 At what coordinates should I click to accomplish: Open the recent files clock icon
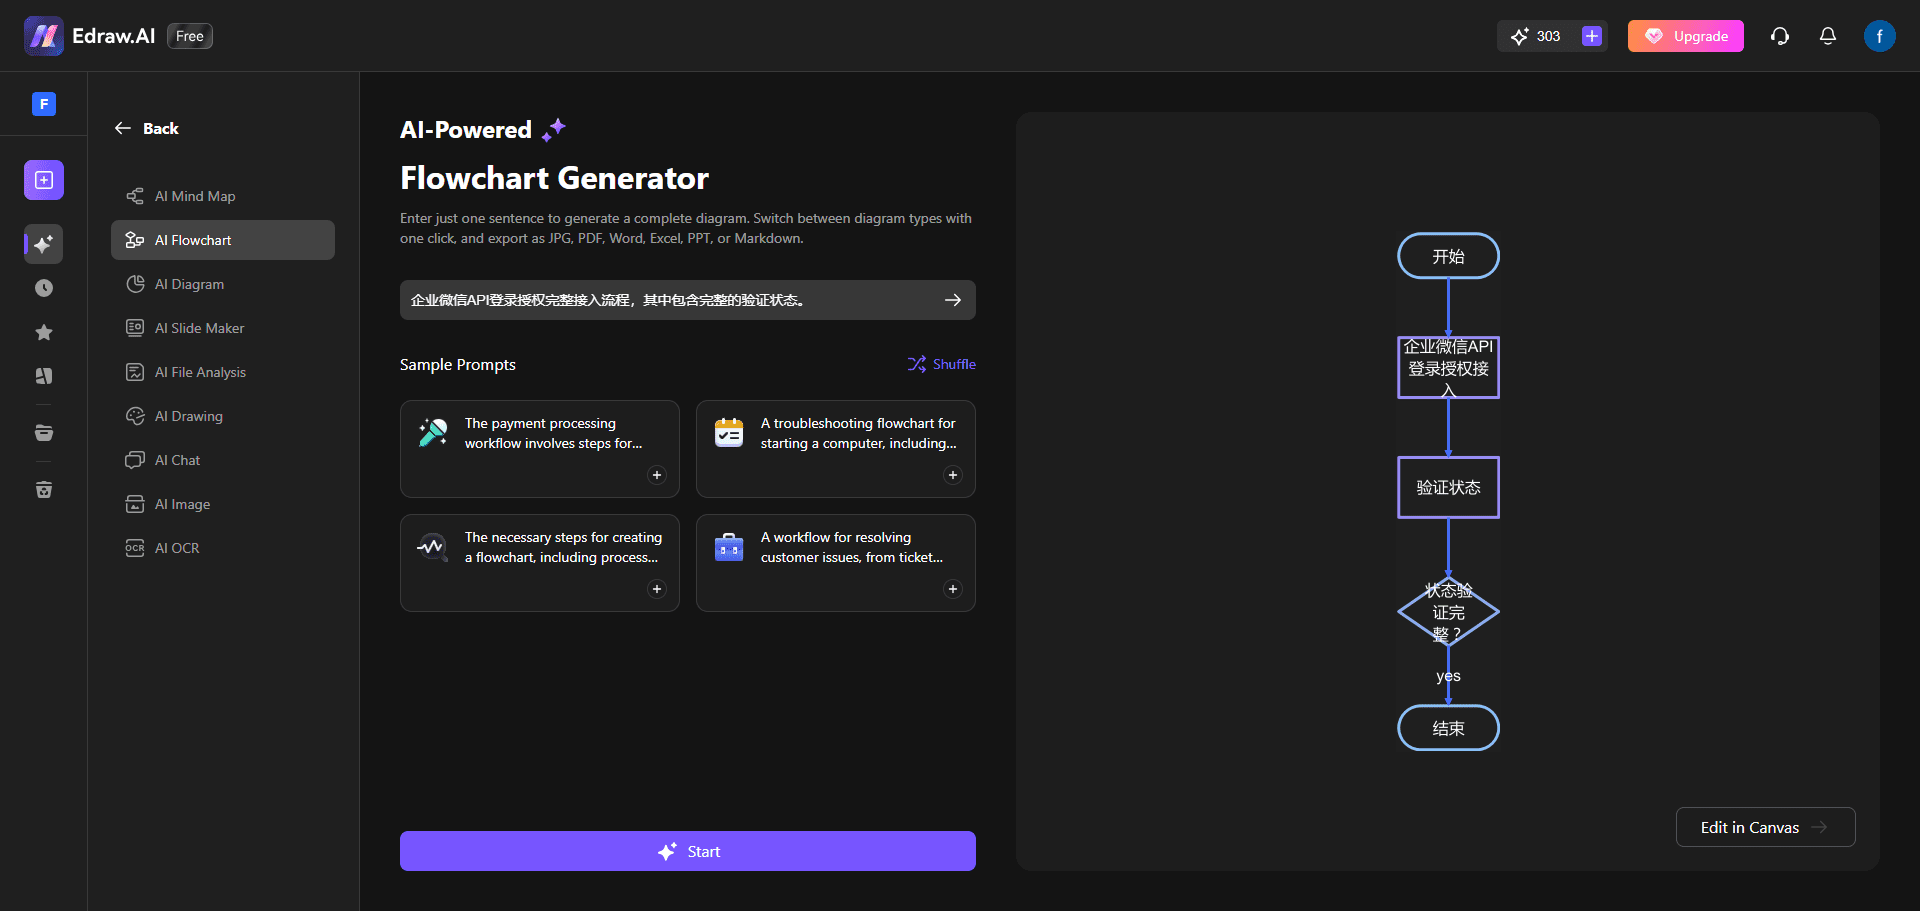coord(44,288)
